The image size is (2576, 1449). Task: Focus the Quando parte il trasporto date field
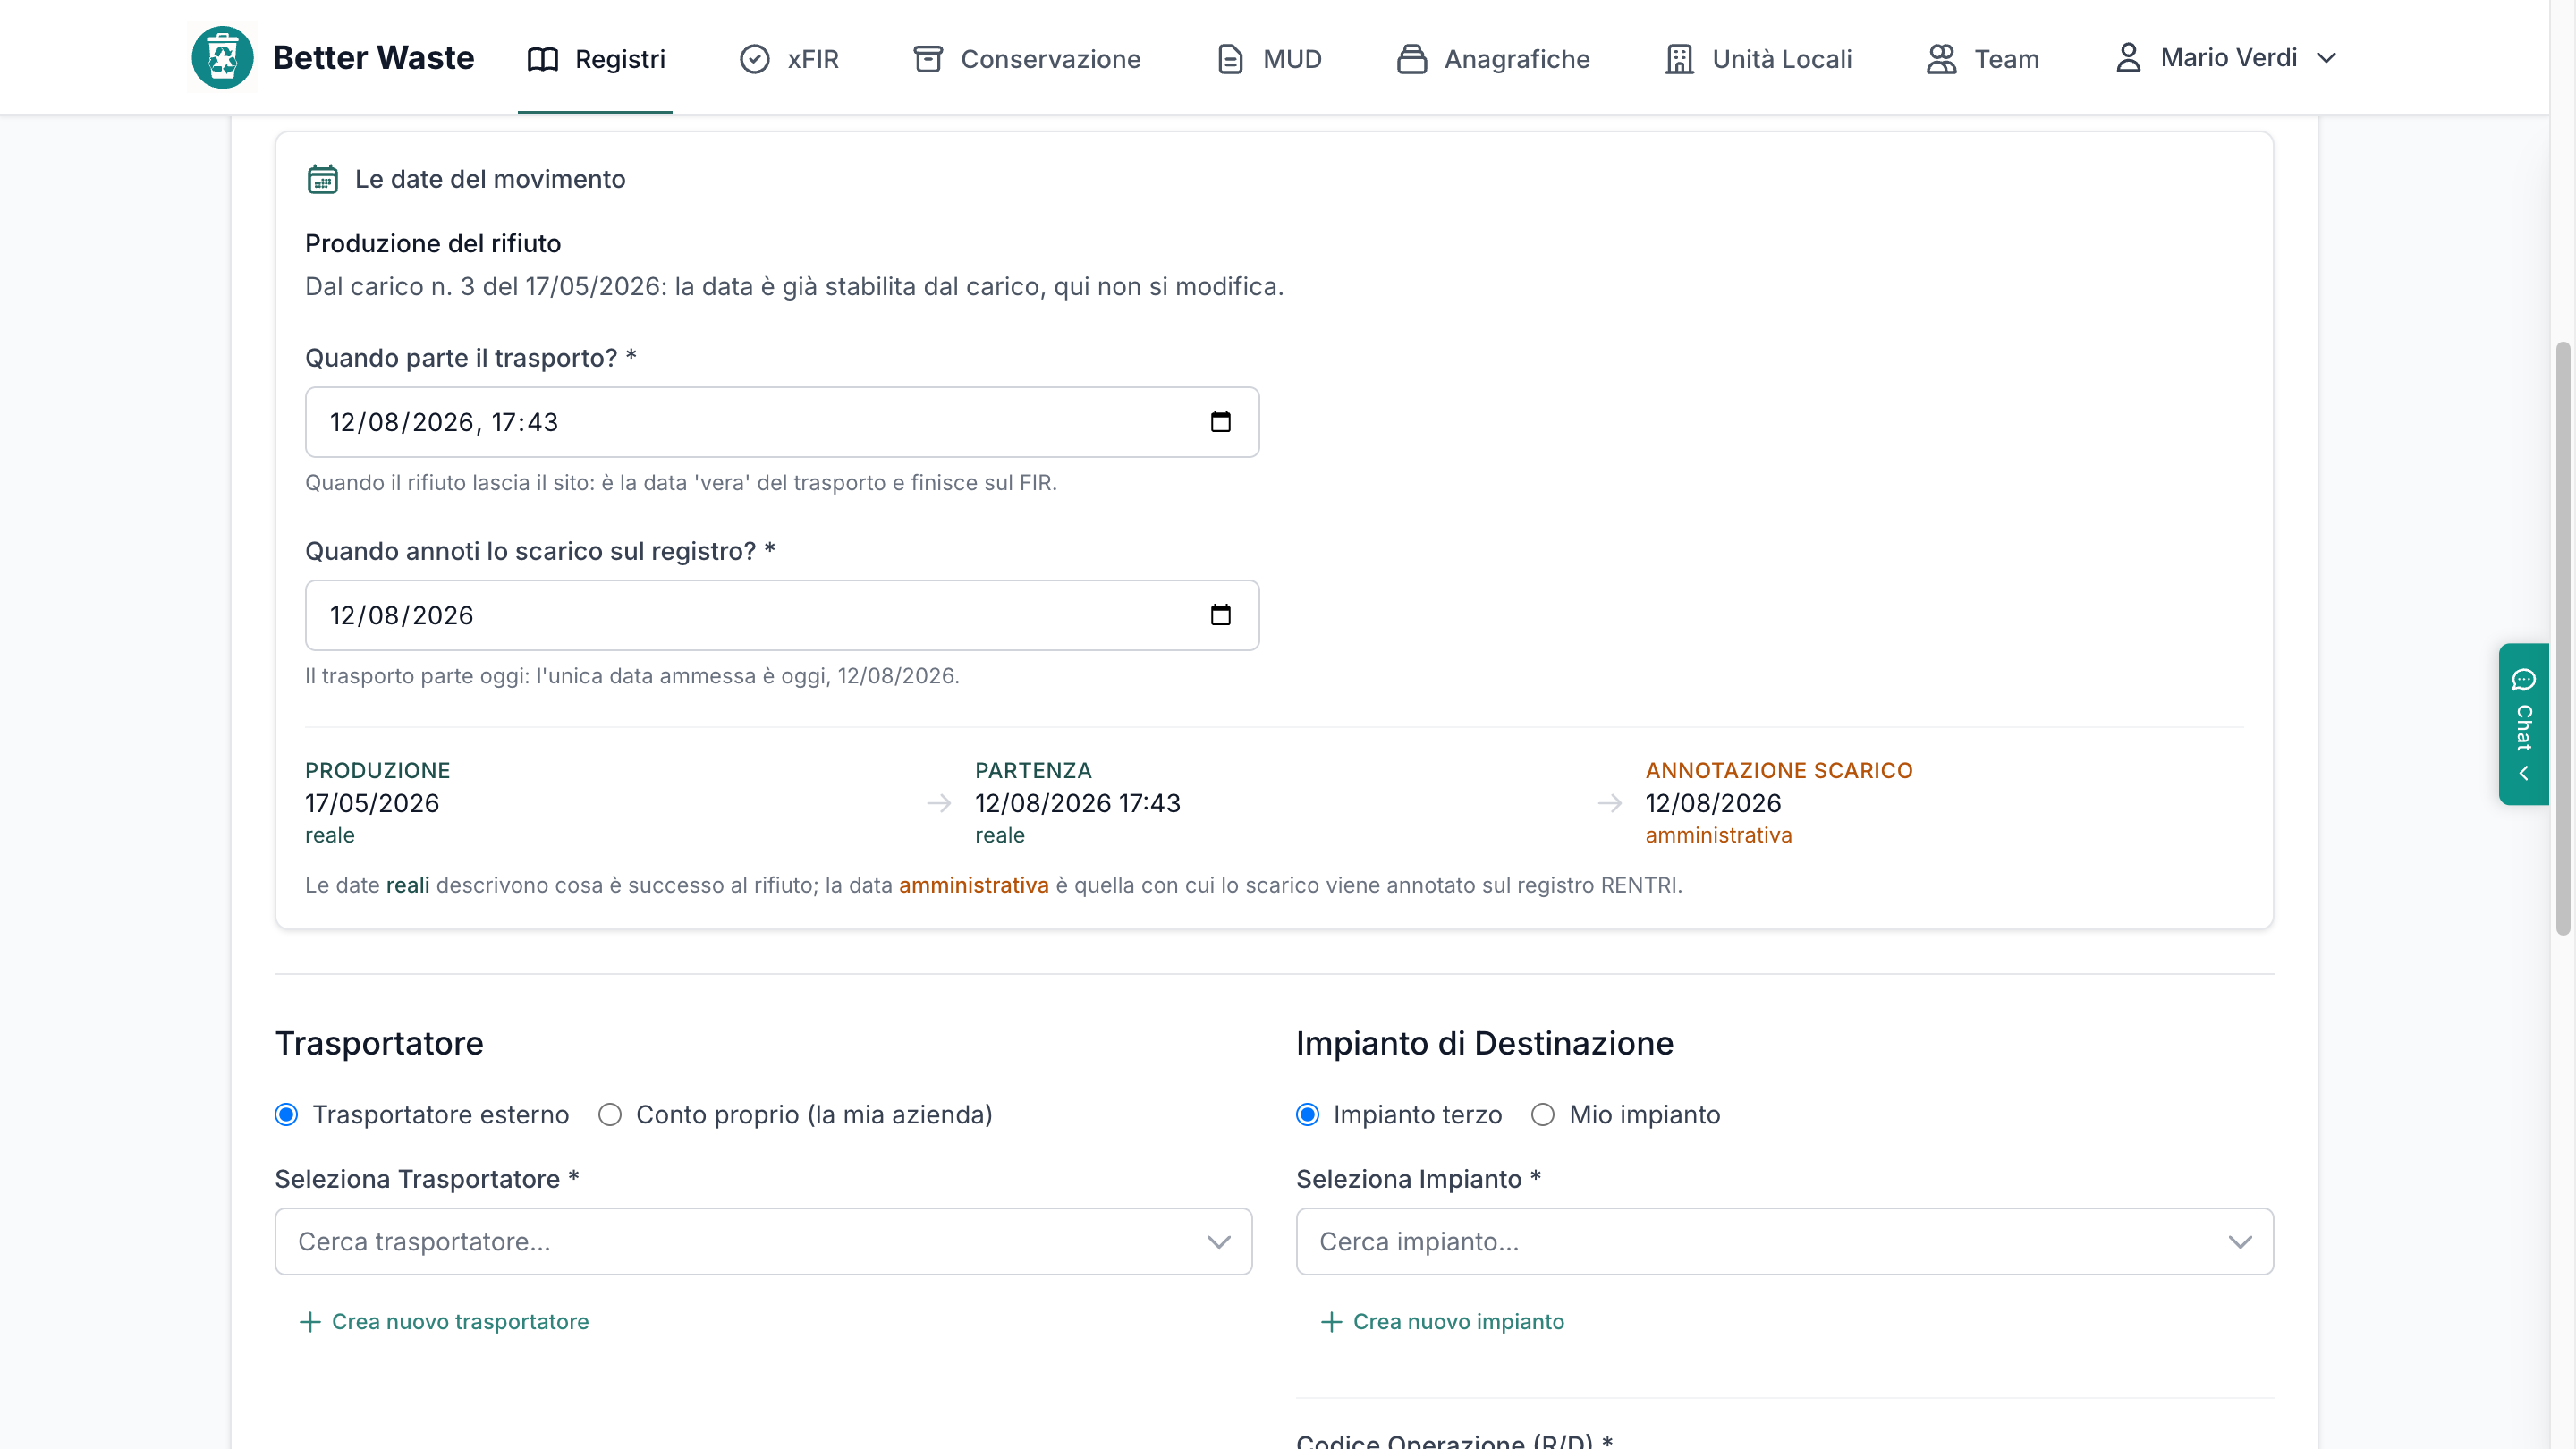pos(782,422)
